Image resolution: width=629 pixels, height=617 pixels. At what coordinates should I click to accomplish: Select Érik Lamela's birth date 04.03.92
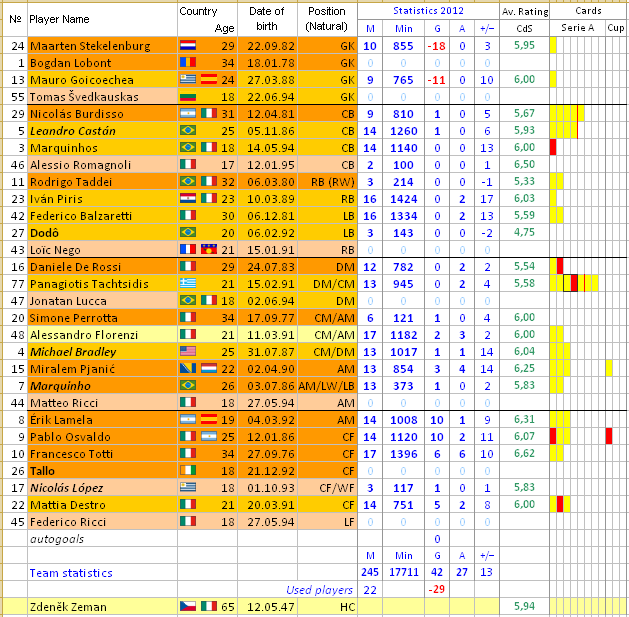(x=267, y=420)
